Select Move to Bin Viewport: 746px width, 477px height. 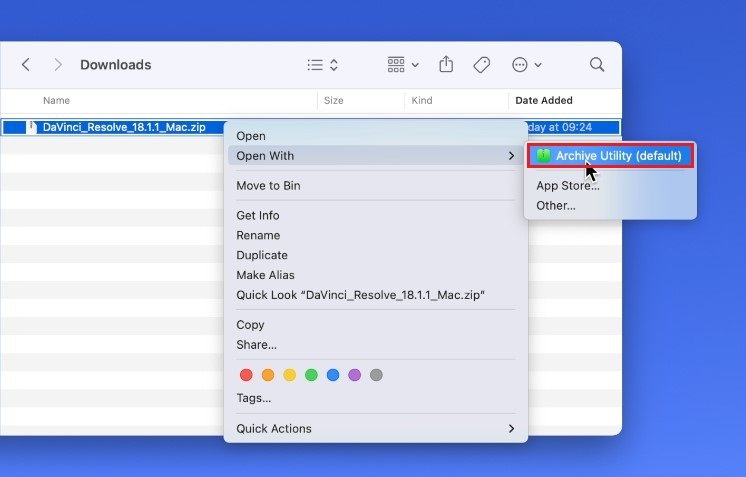375,185
